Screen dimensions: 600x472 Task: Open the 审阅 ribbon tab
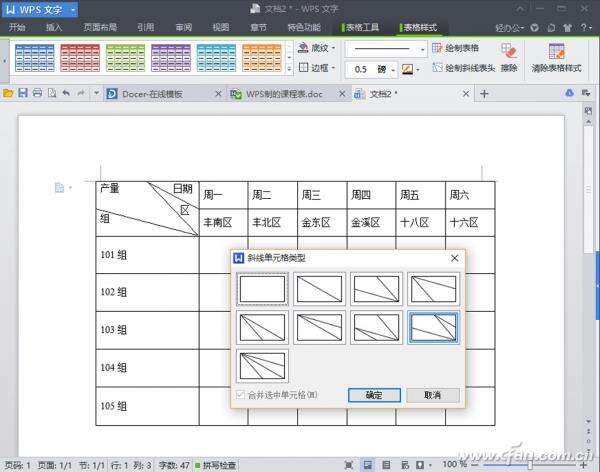(x=184, y=27)
